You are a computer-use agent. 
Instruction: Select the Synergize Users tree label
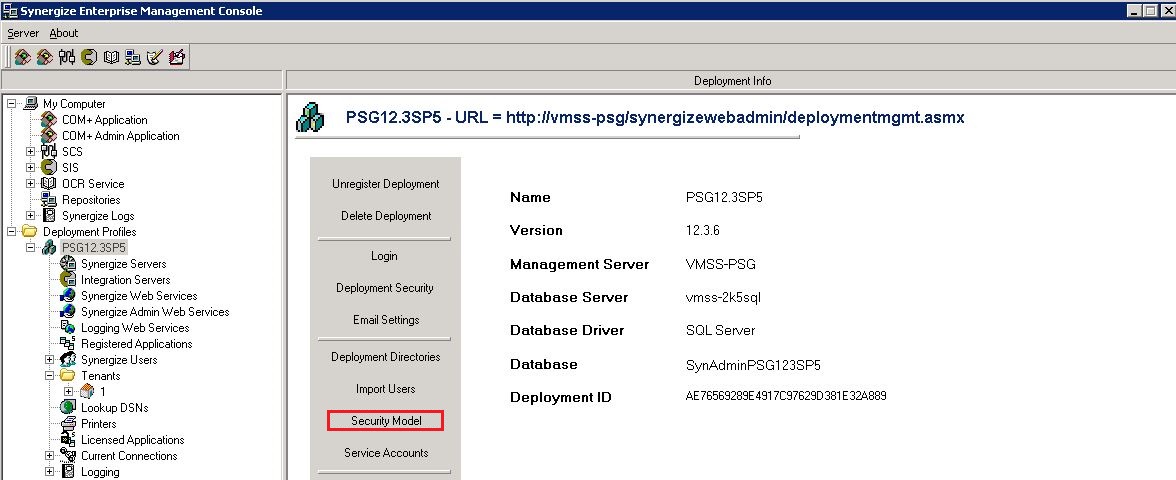[119, 360]
